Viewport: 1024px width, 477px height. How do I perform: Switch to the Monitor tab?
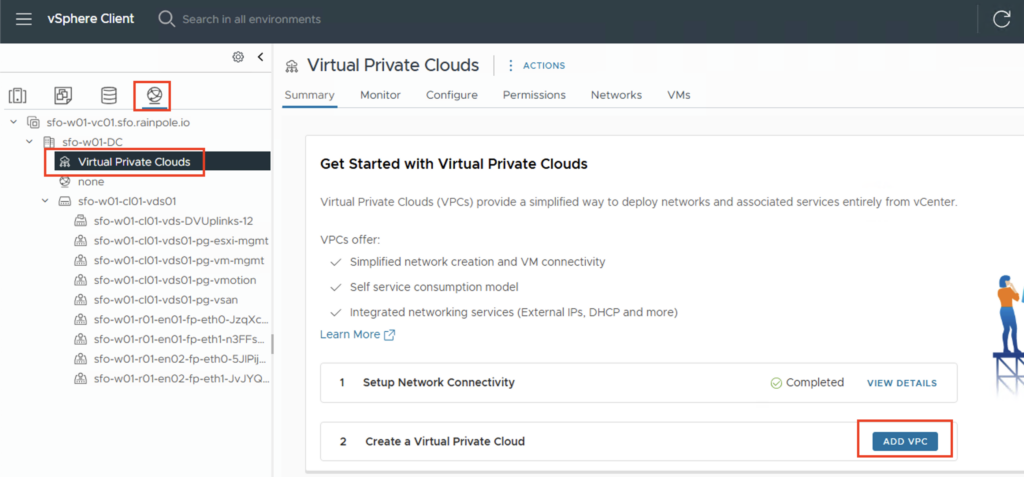point(380,95)
